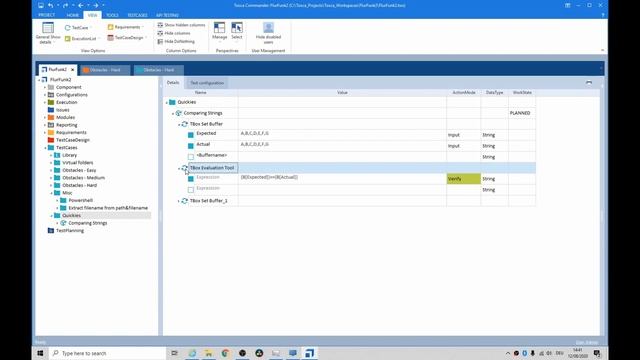The height and width of the screenshot is (360, 640).
Task: Open the API TESTING ribbon tab
Action: coord(167,15)
